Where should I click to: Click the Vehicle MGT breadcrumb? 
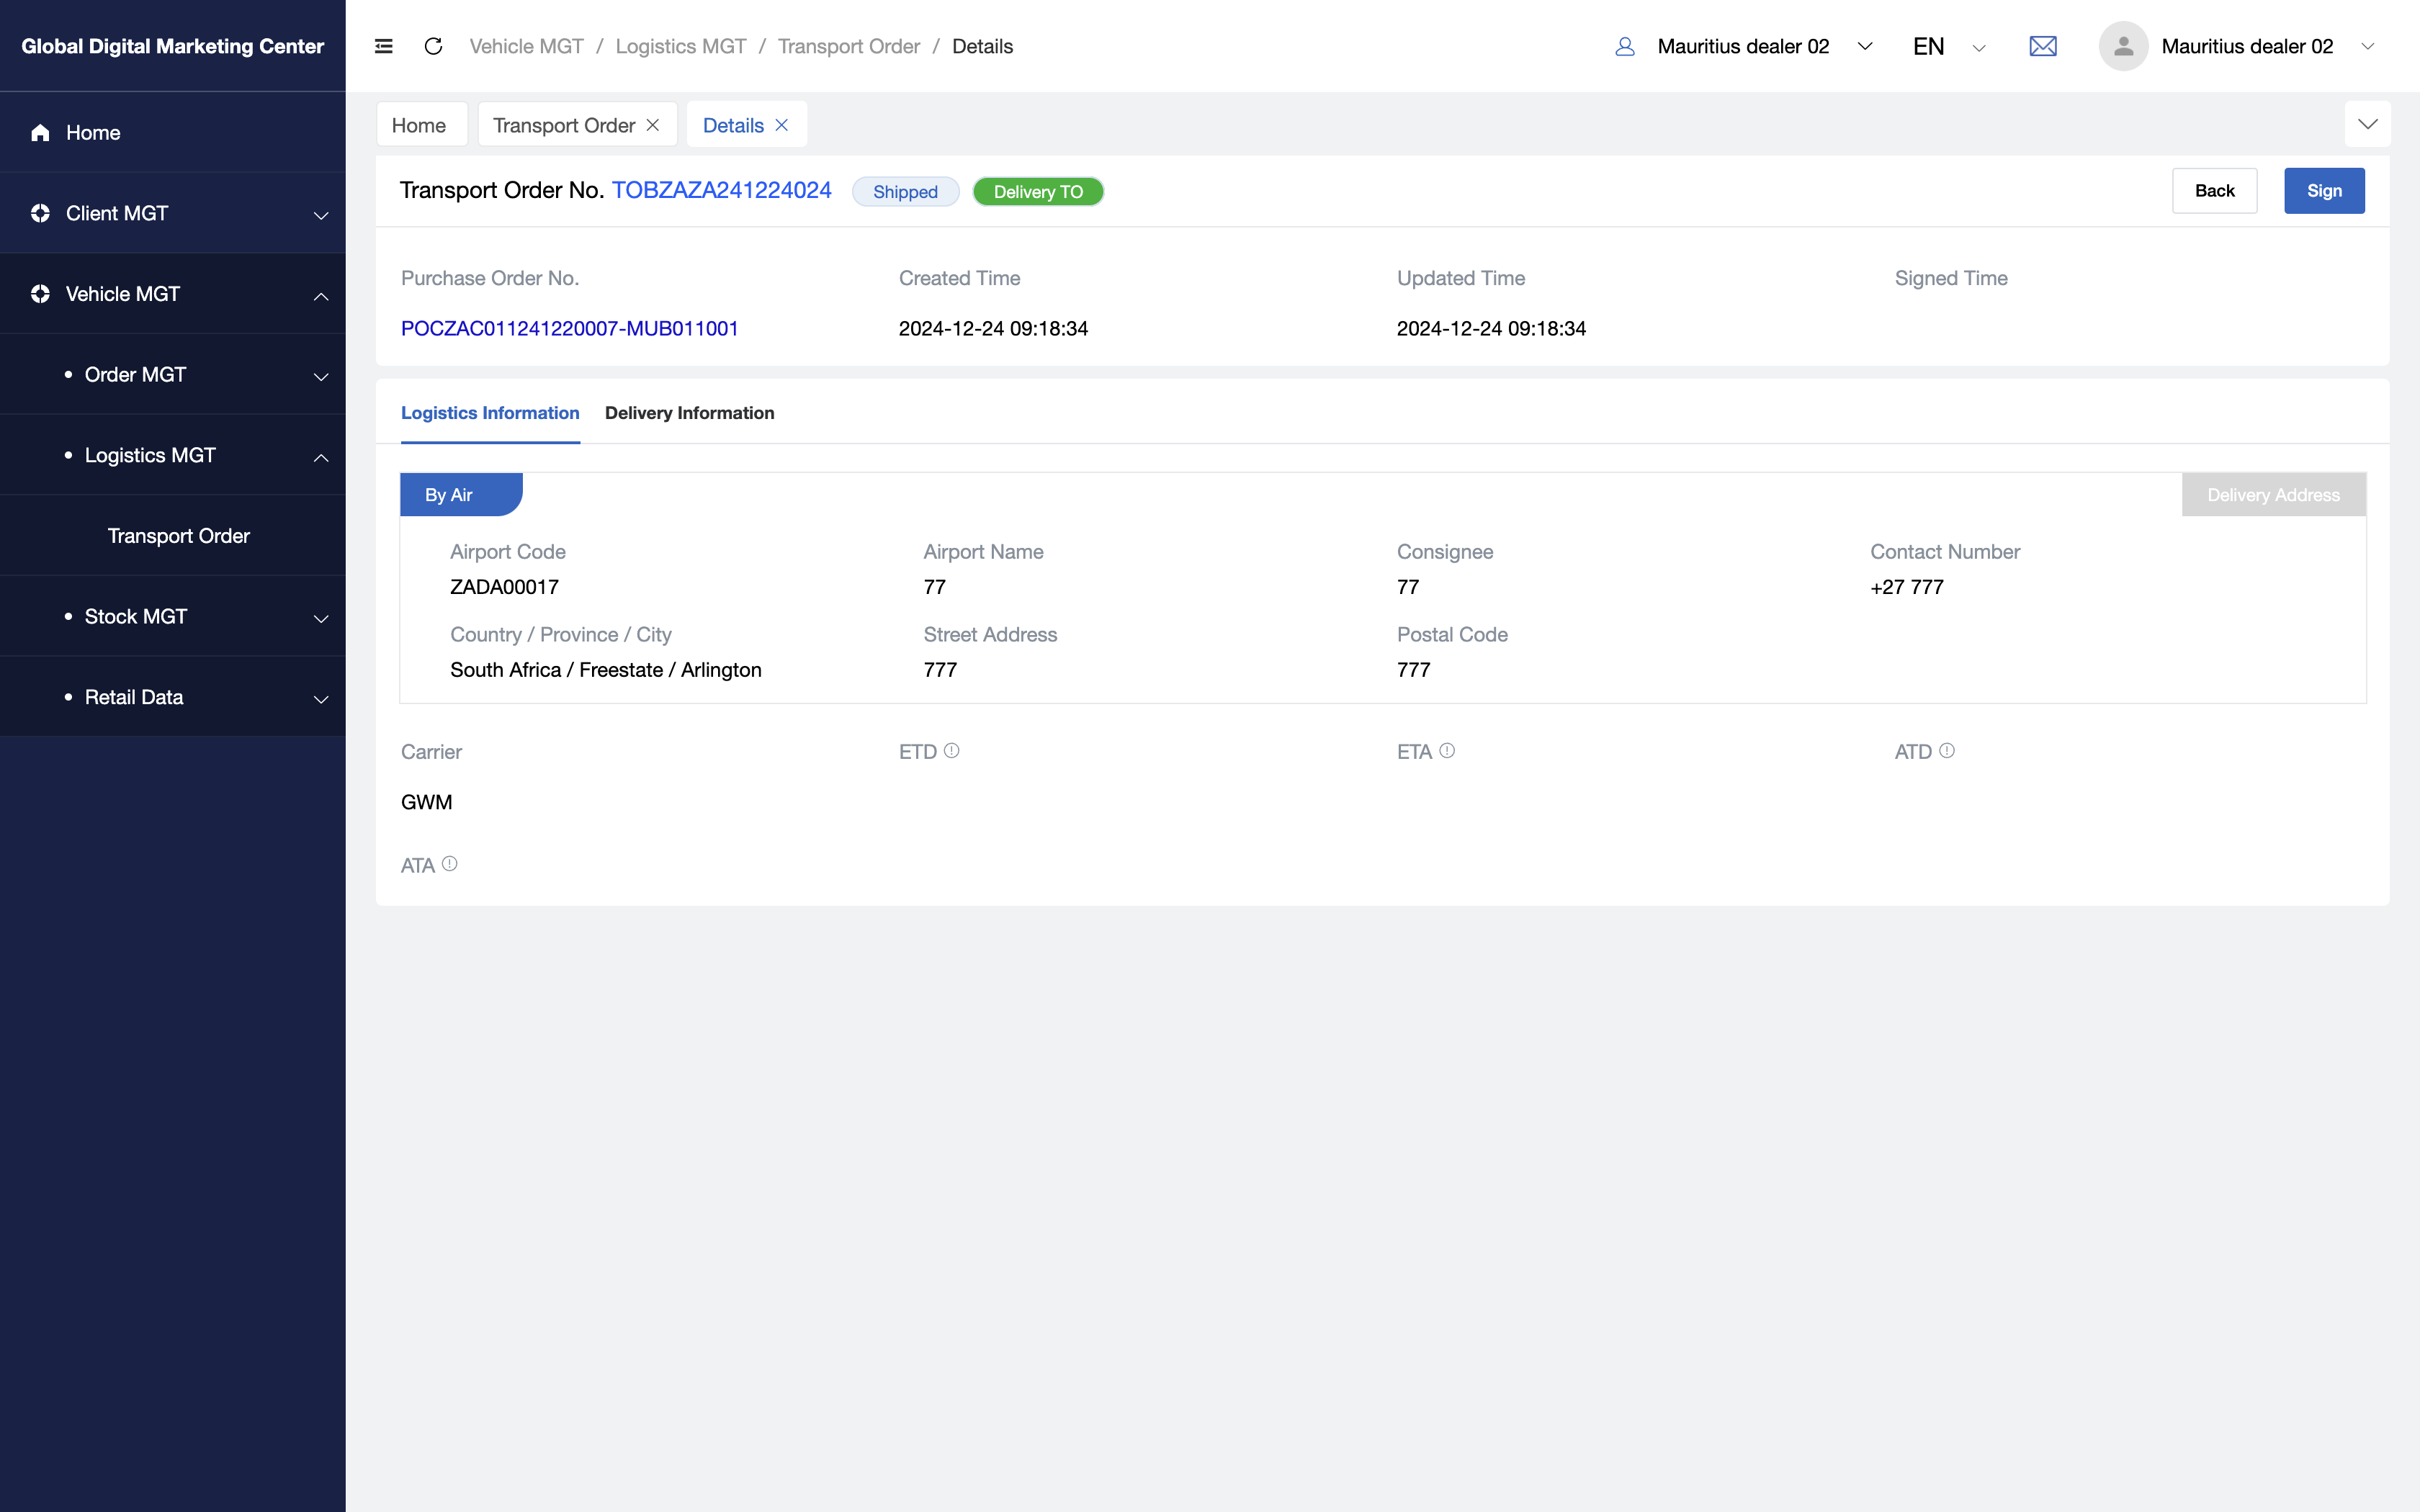(526, 46)
